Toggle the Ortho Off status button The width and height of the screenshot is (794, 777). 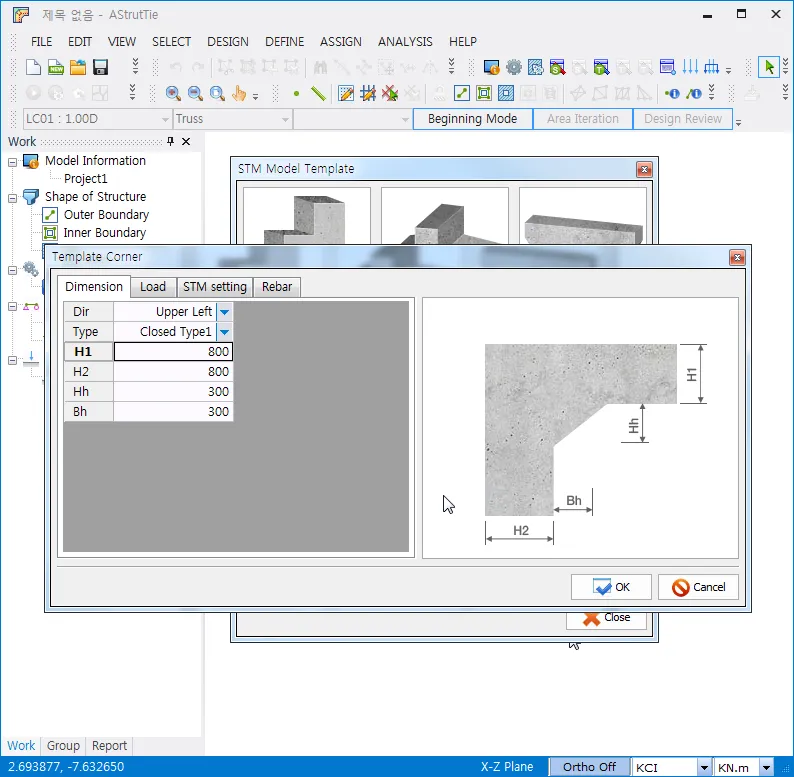click(589, 767)
